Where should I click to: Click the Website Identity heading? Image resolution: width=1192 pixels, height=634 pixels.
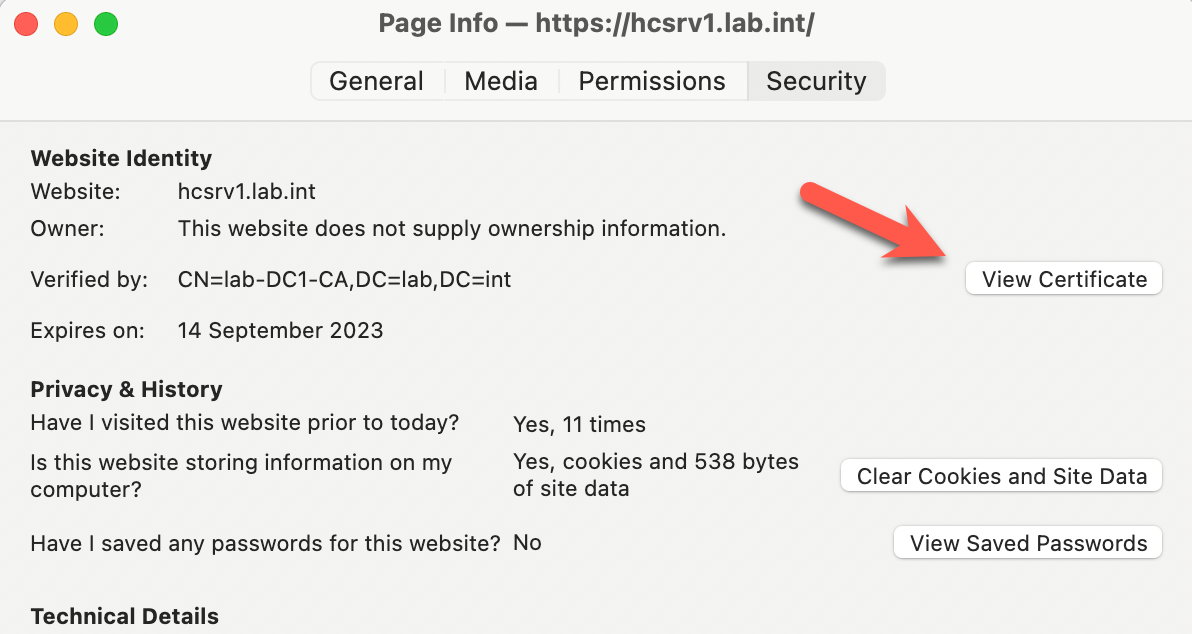click(x=121, y=158)
